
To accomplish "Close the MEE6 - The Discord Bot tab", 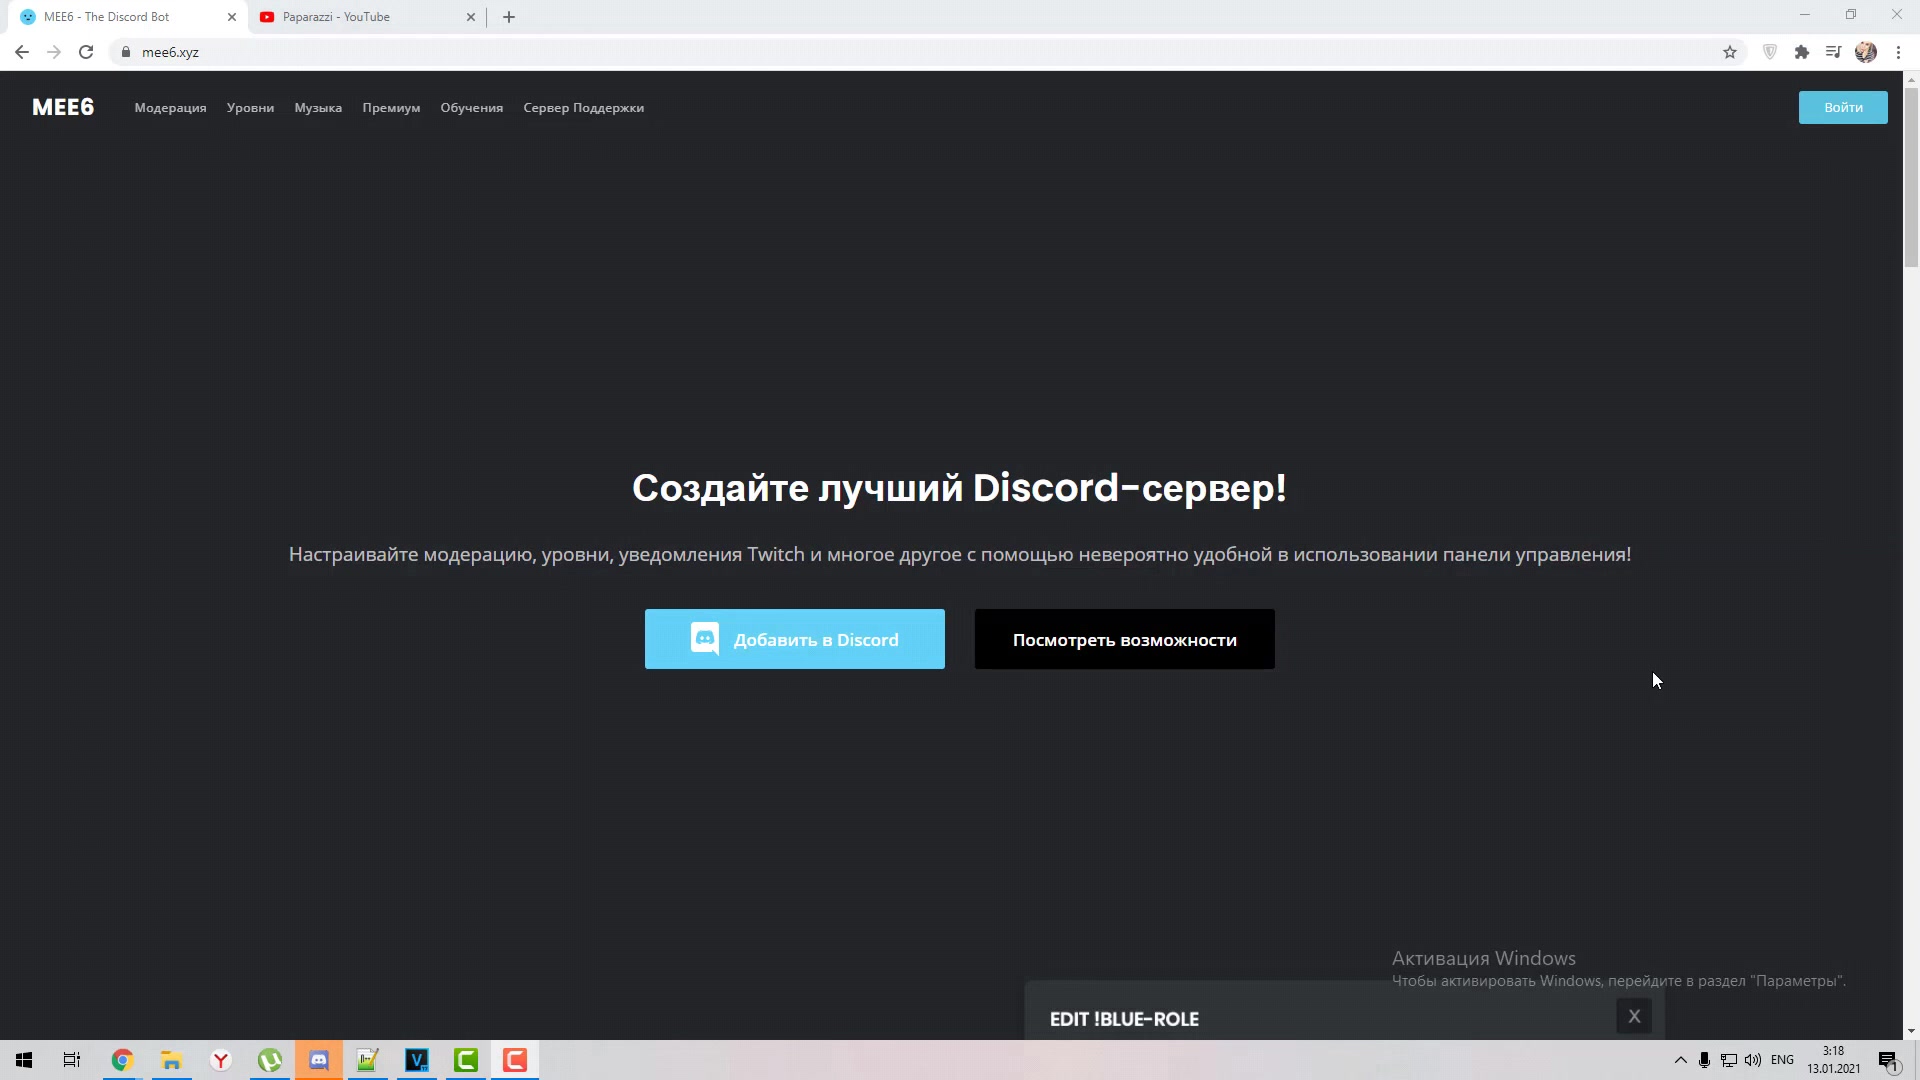I will pos(232,17).
